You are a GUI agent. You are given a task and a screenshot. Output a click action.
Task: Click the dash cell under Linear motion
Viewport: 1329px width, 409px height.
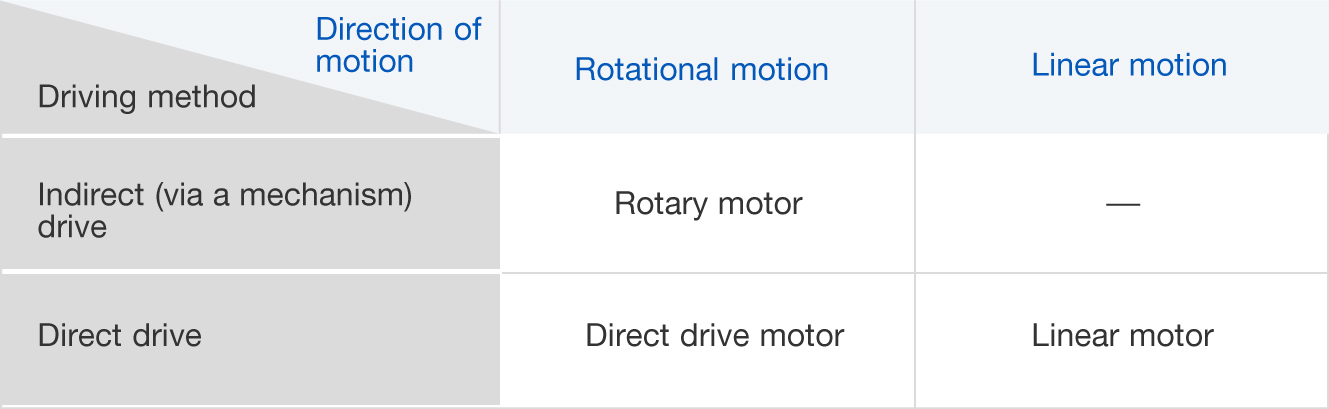point(1123,204)
